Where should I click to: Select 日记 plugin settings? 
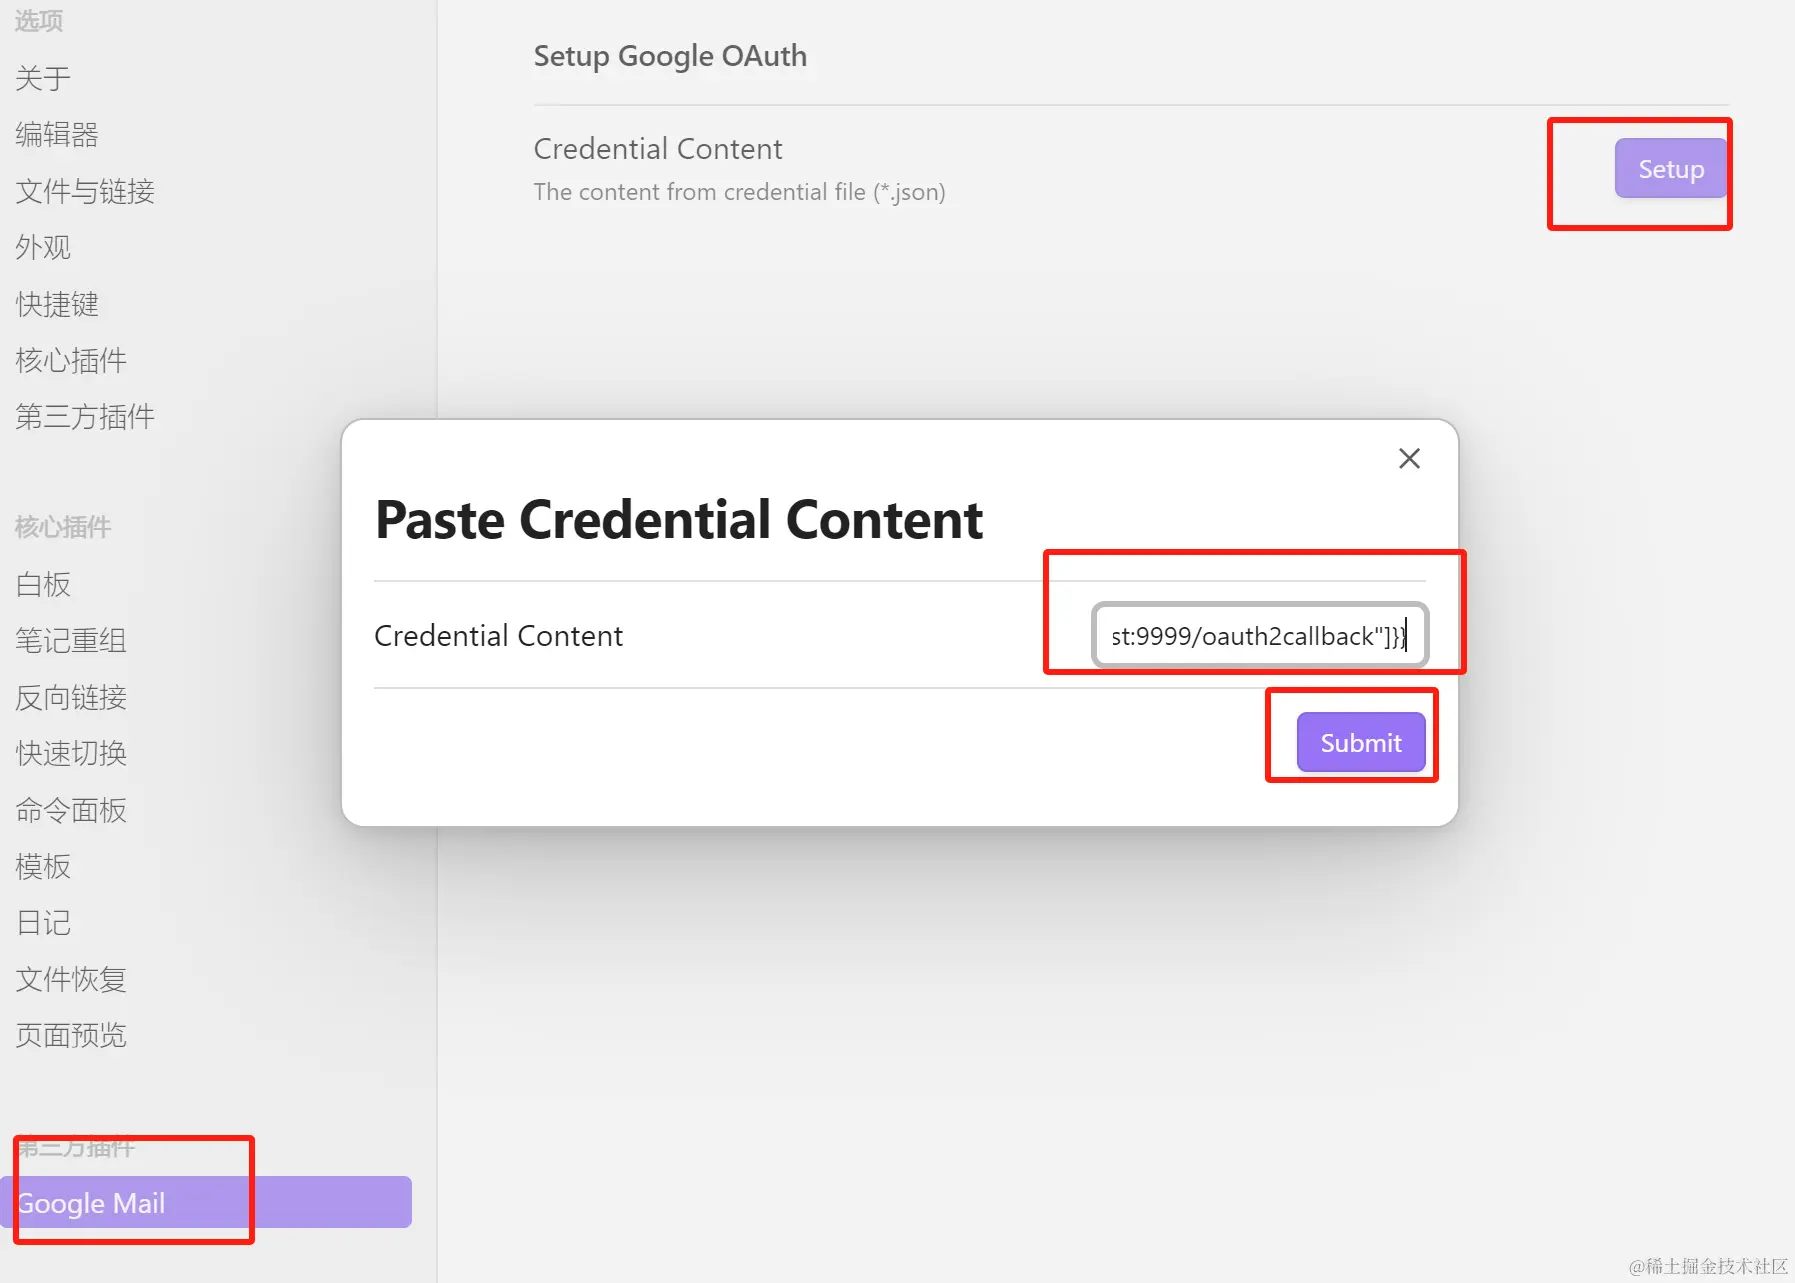point(43,922)
